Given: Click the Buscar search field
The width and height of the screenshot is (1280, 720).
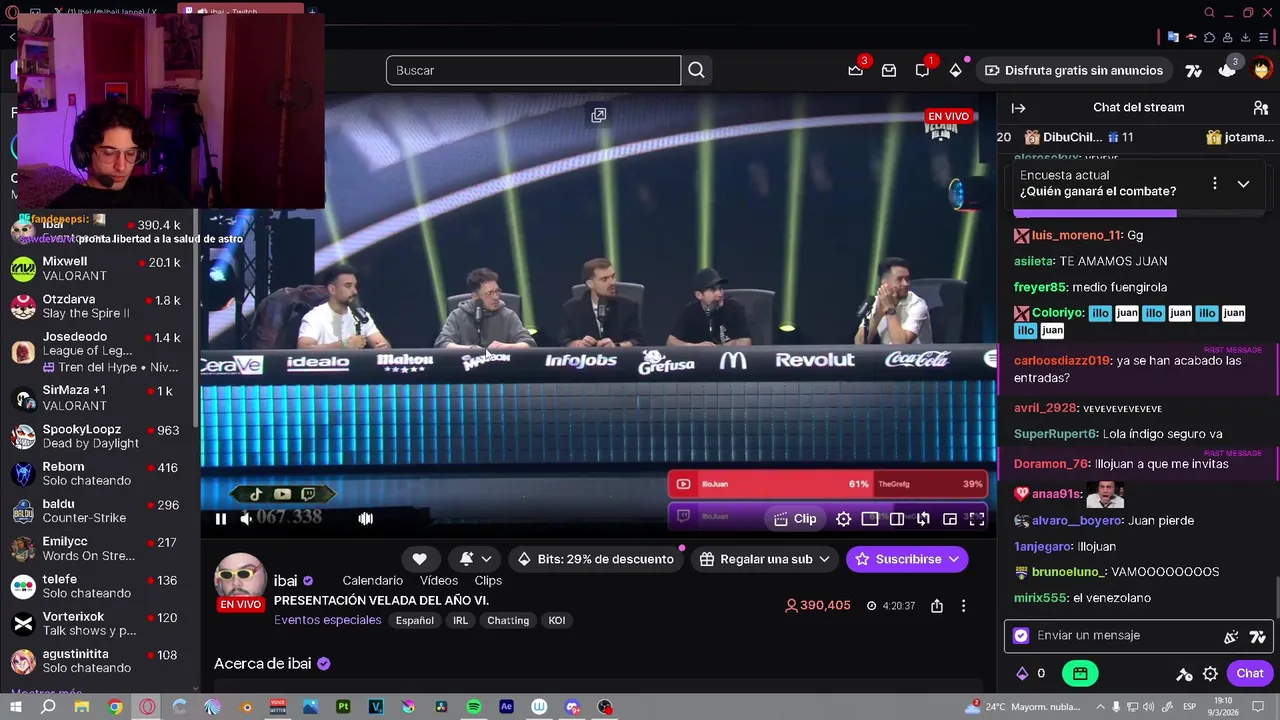Looking at the screenshot, I should [x=533, y=70].
